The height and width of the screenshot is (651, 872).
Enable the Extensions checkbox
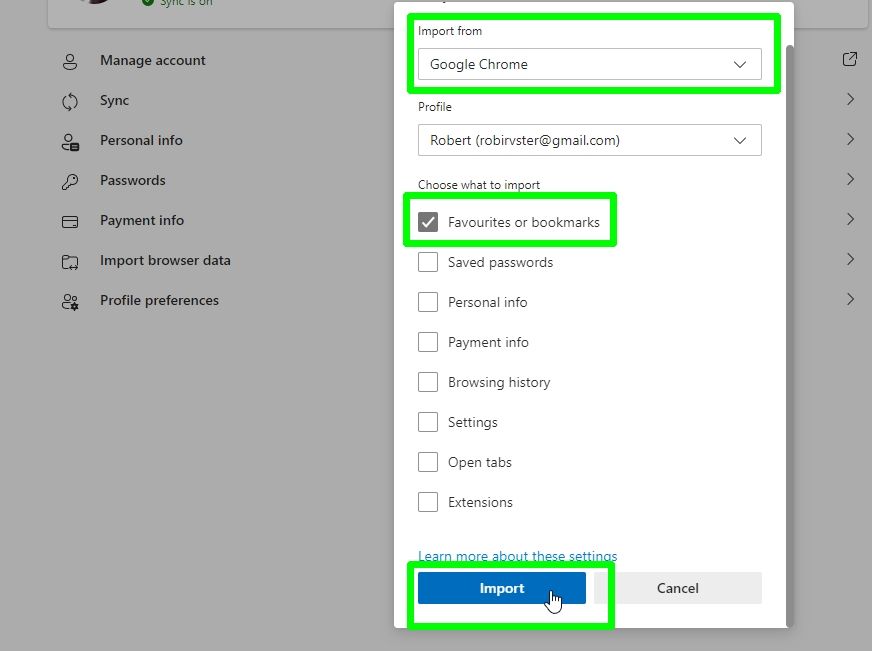click(x=428, y=501)
